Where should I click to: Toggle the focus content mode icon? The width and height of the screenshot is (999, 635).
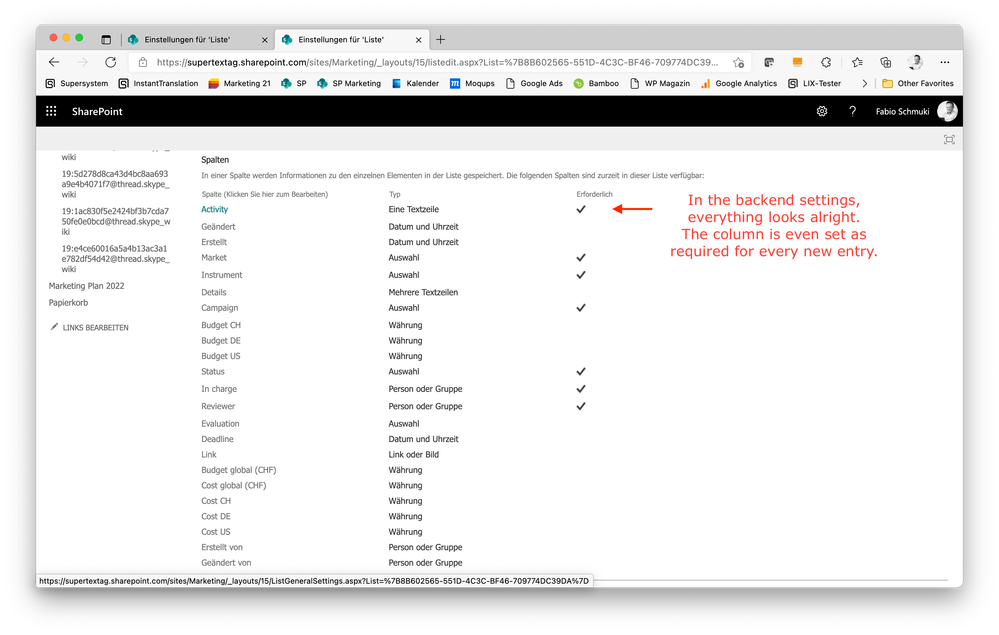[x=949, y=139]
